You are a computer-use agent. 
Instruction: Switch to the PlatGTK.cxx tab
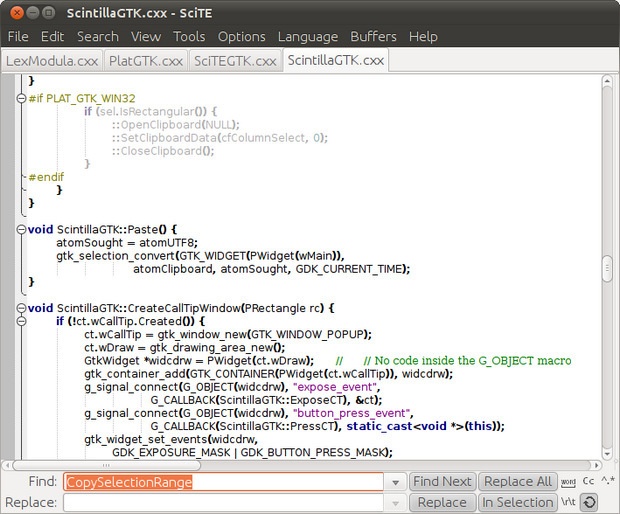click(145, 61)
